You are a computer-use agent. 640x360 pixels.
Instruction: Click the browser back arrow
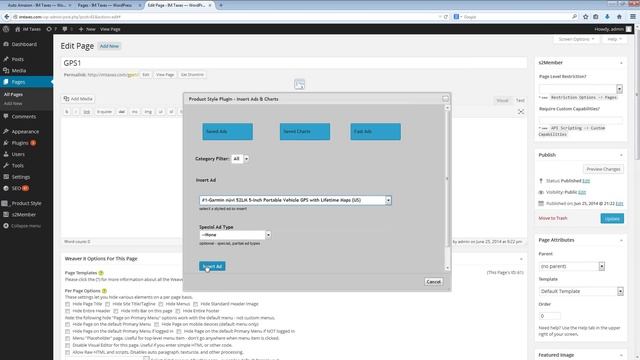click(7, 17)
